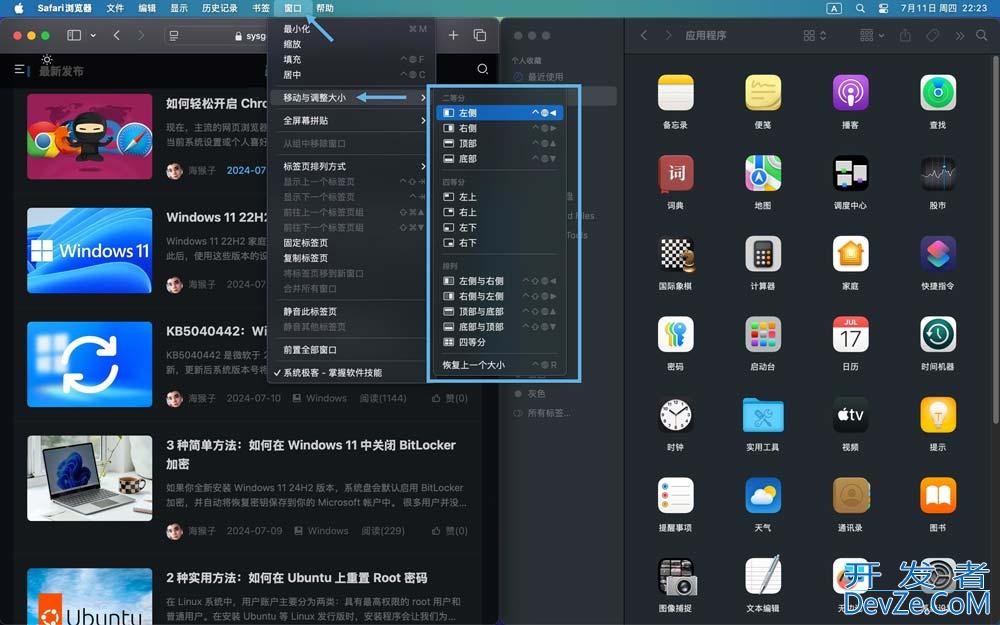Open the Stocks (股市) app icon

938,173
